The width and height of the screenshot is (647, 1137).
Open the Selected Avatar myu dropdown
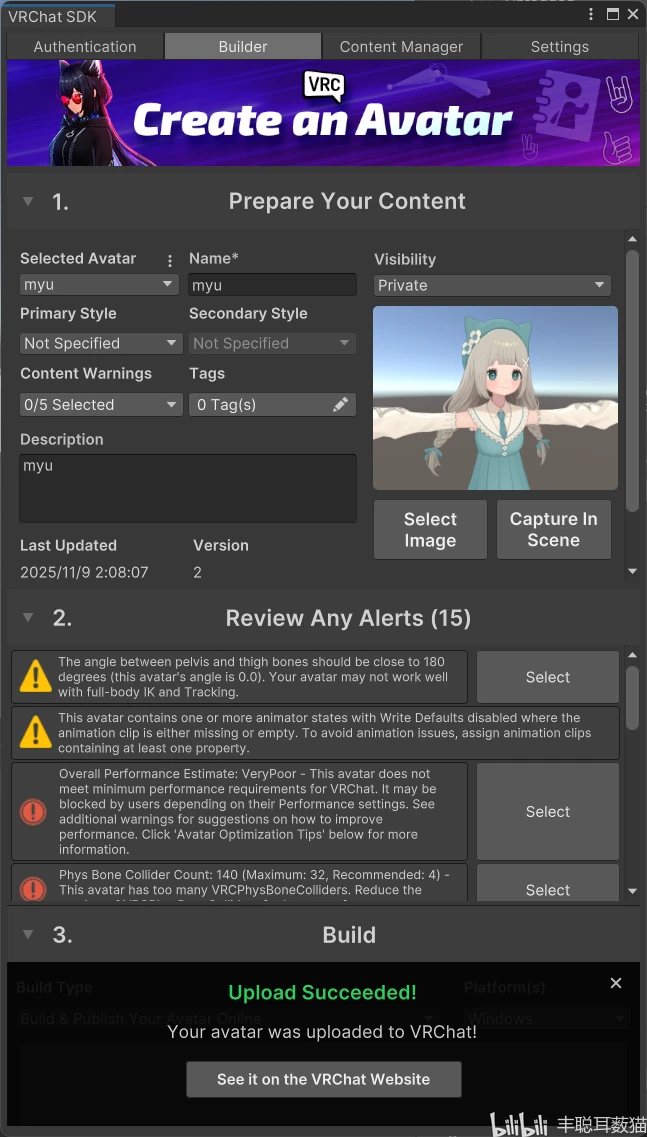[99, 284]
